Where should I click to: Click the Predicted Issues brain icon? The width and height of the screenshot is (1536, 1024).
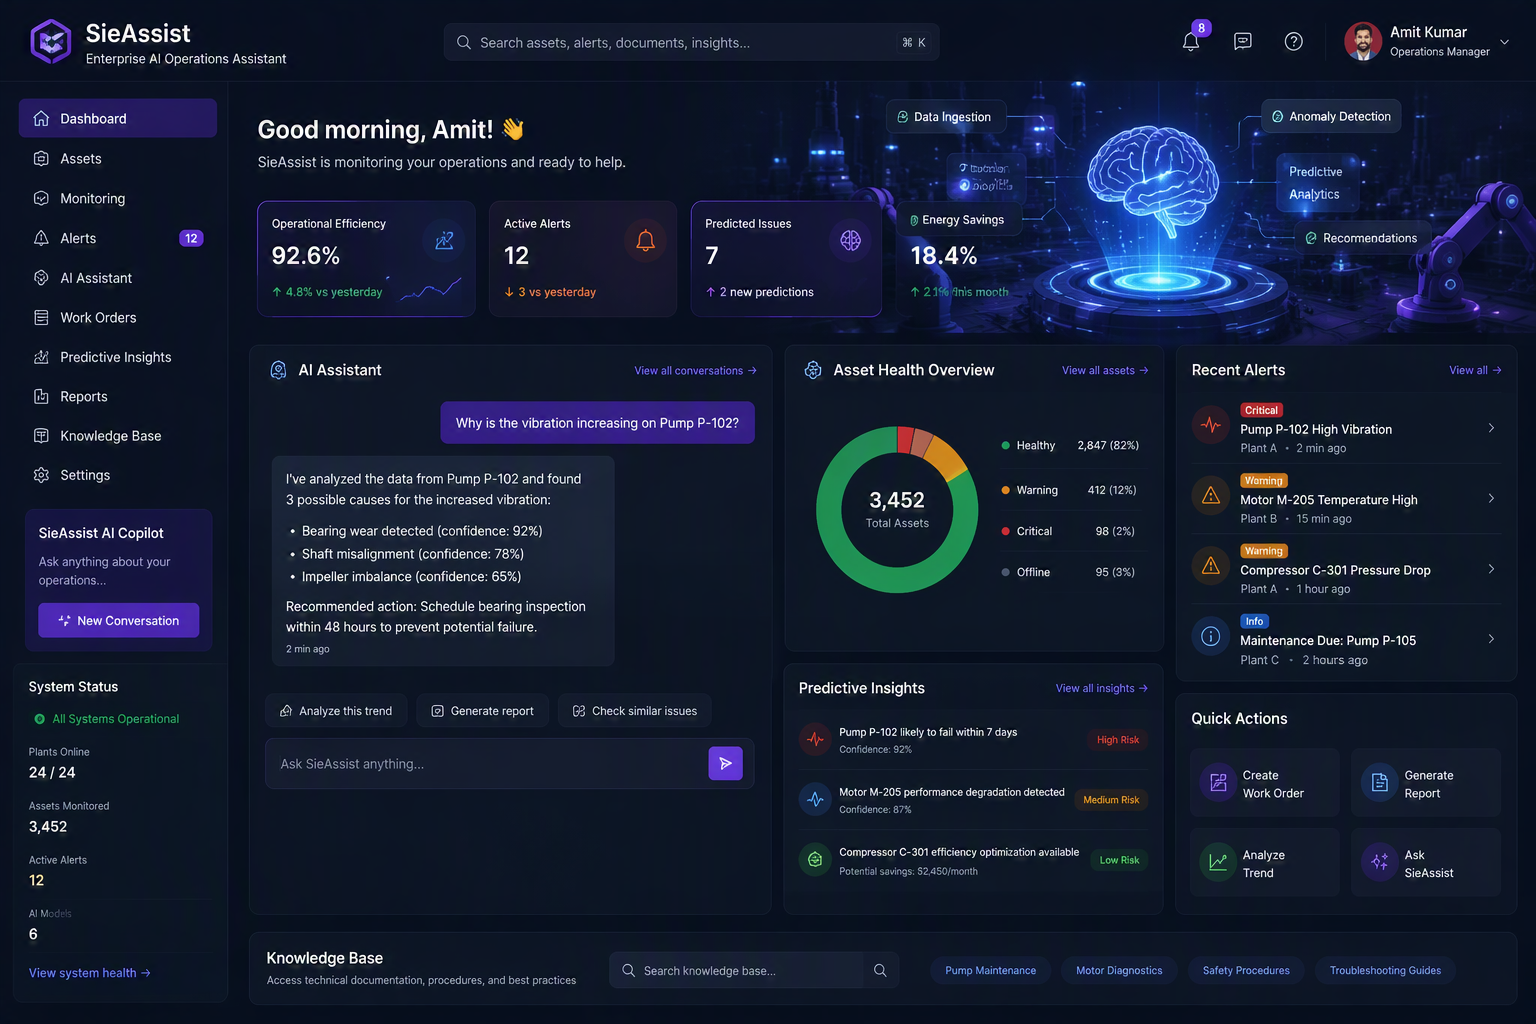pyautogui.click(x=851, y=240)
